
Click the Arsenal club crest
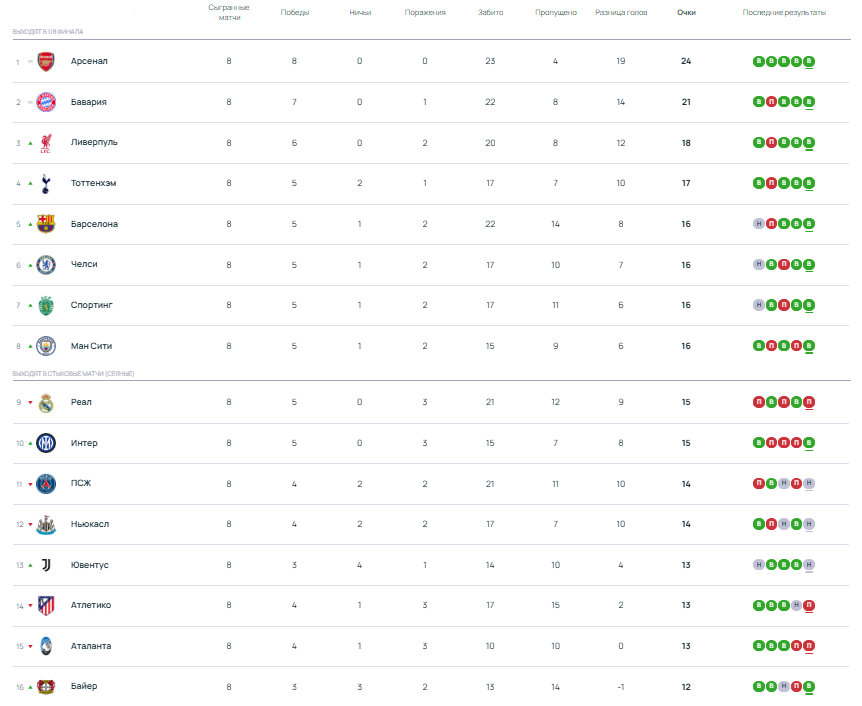pyautogui.click(x=46, y=61)
